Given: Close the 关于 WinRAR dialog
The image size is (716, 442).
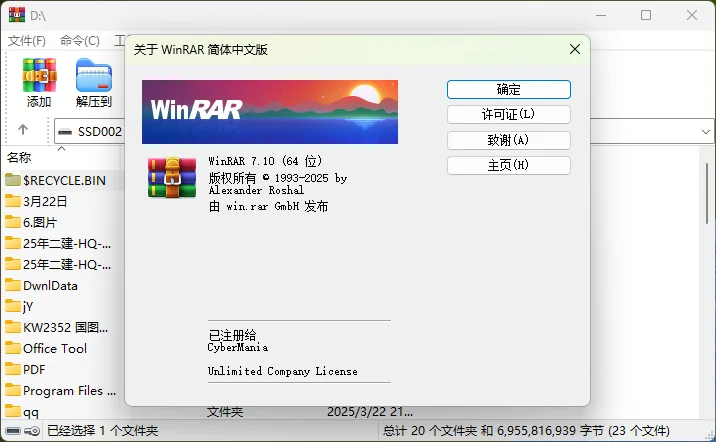Looking at the screenshot, I should click(x=574, y=49).
